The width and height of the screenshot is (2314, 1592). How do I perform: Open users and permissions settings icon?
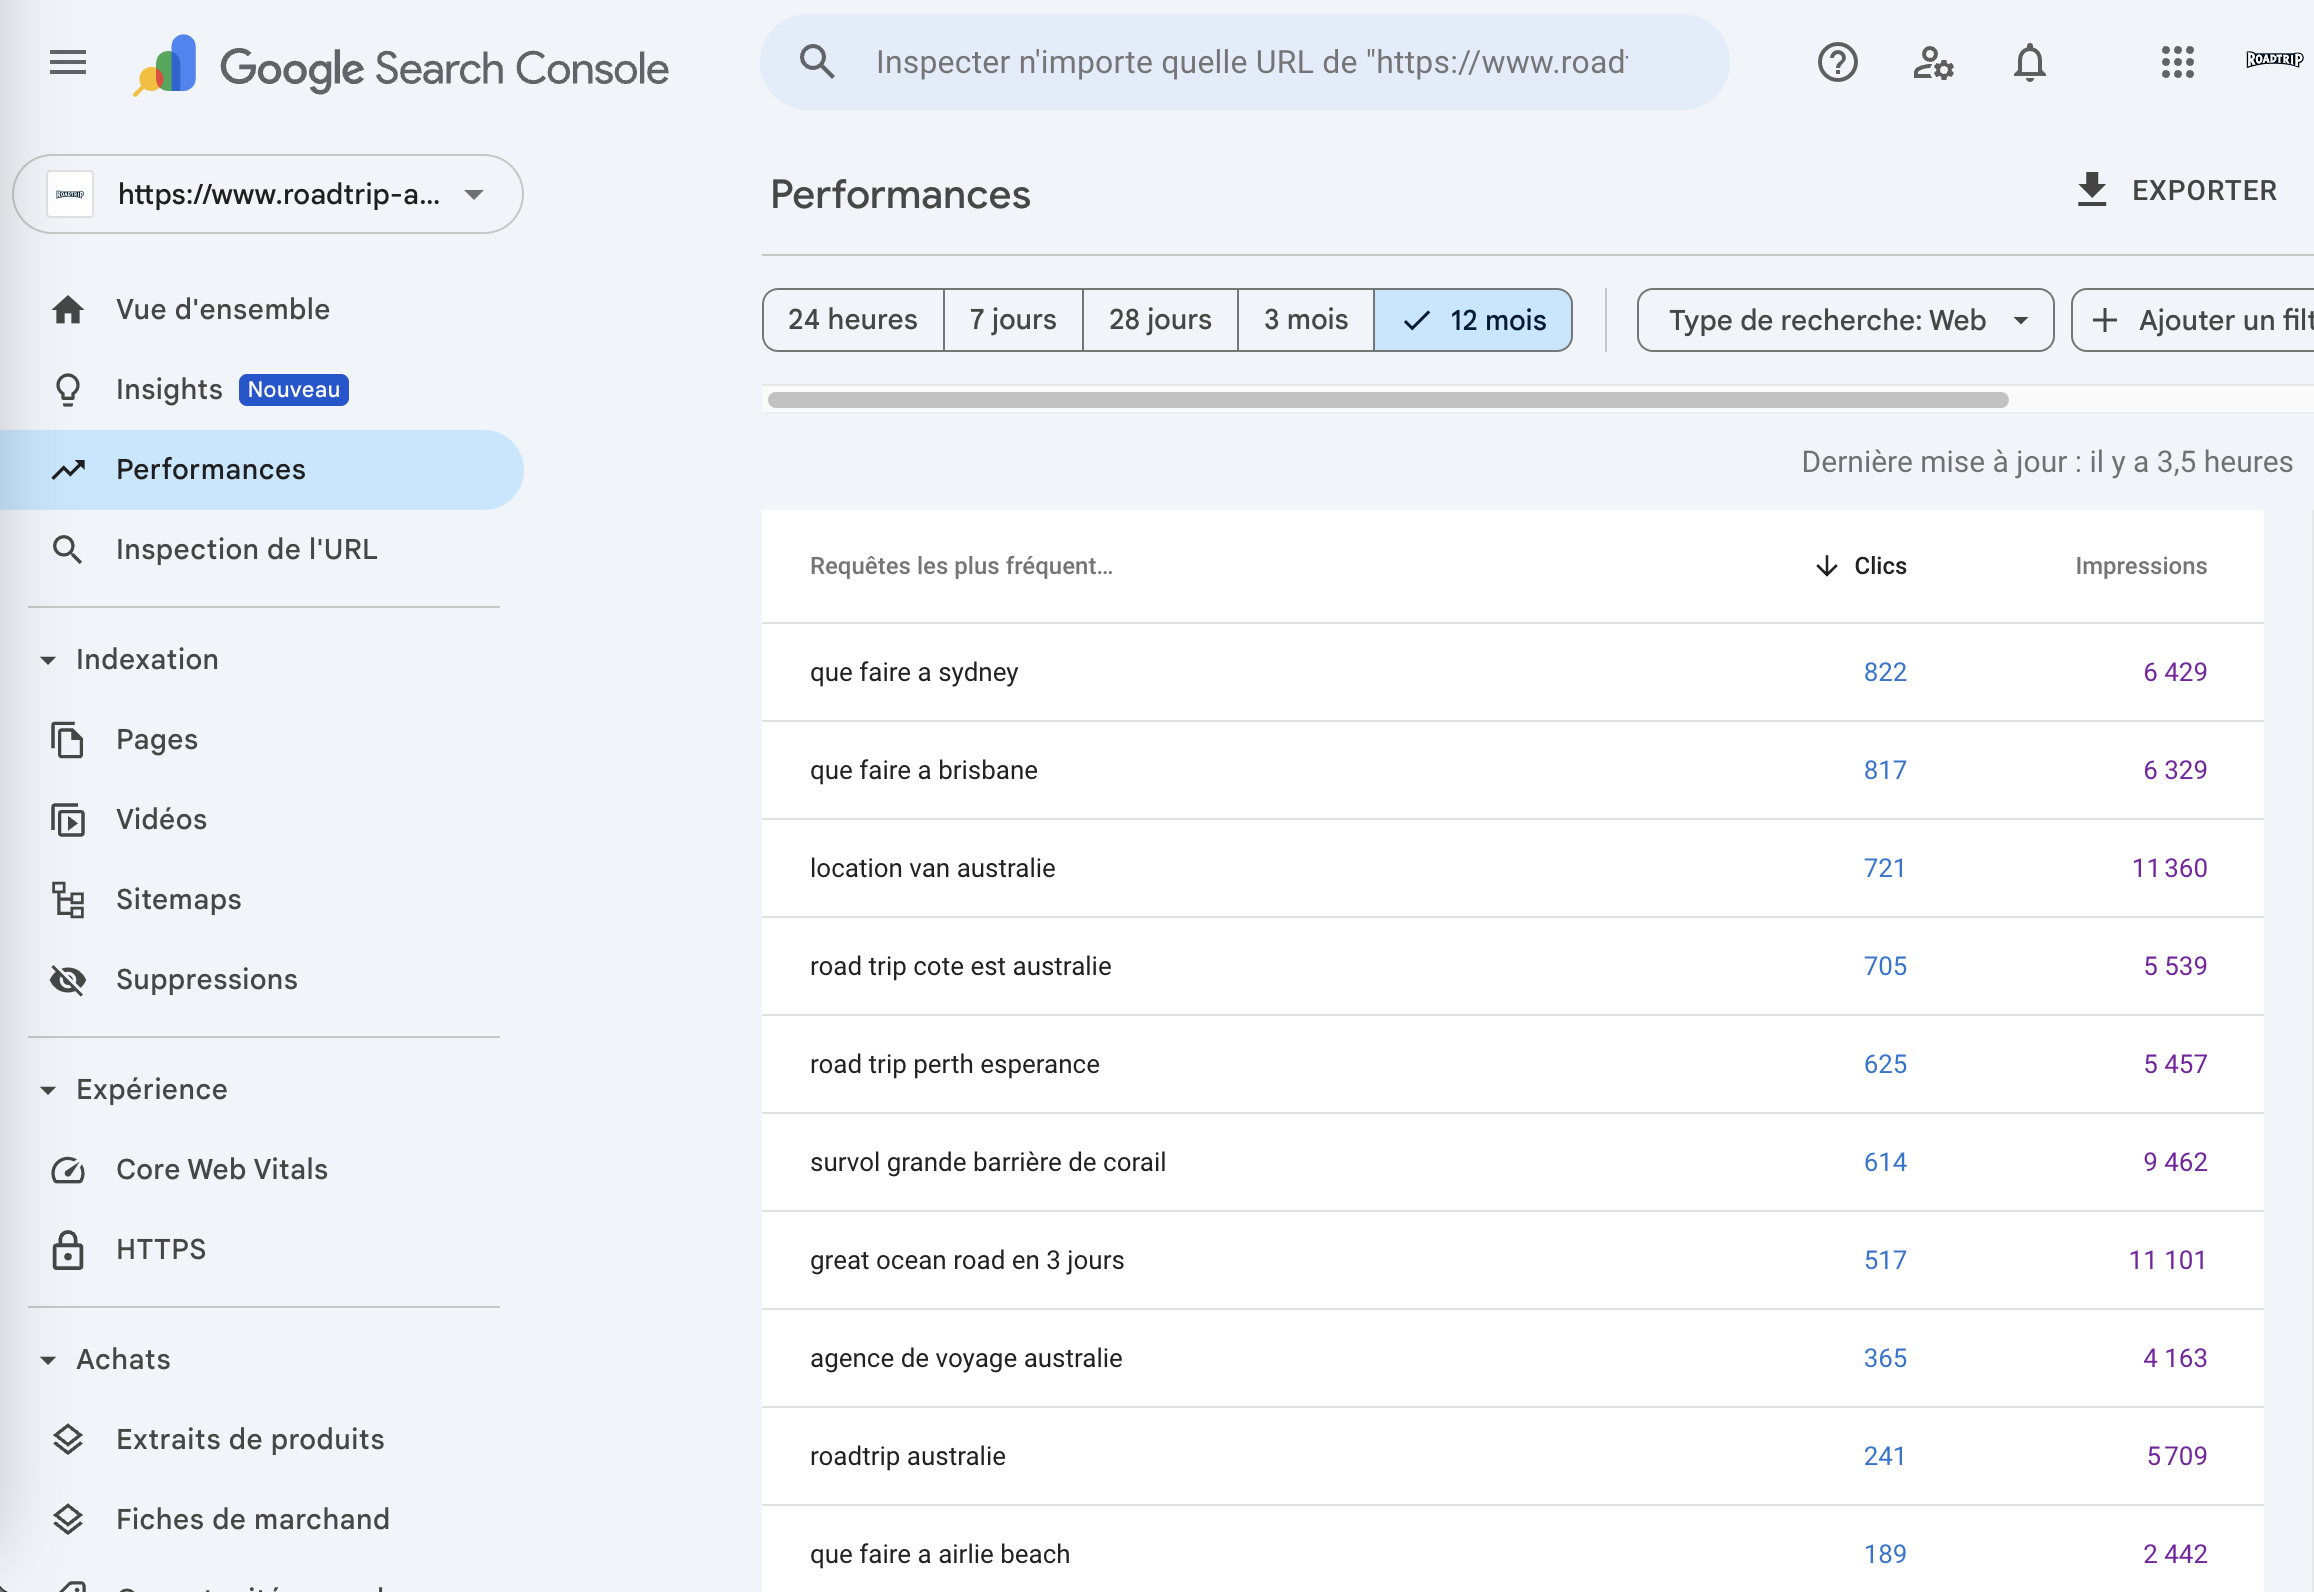tap(1933, 63)
